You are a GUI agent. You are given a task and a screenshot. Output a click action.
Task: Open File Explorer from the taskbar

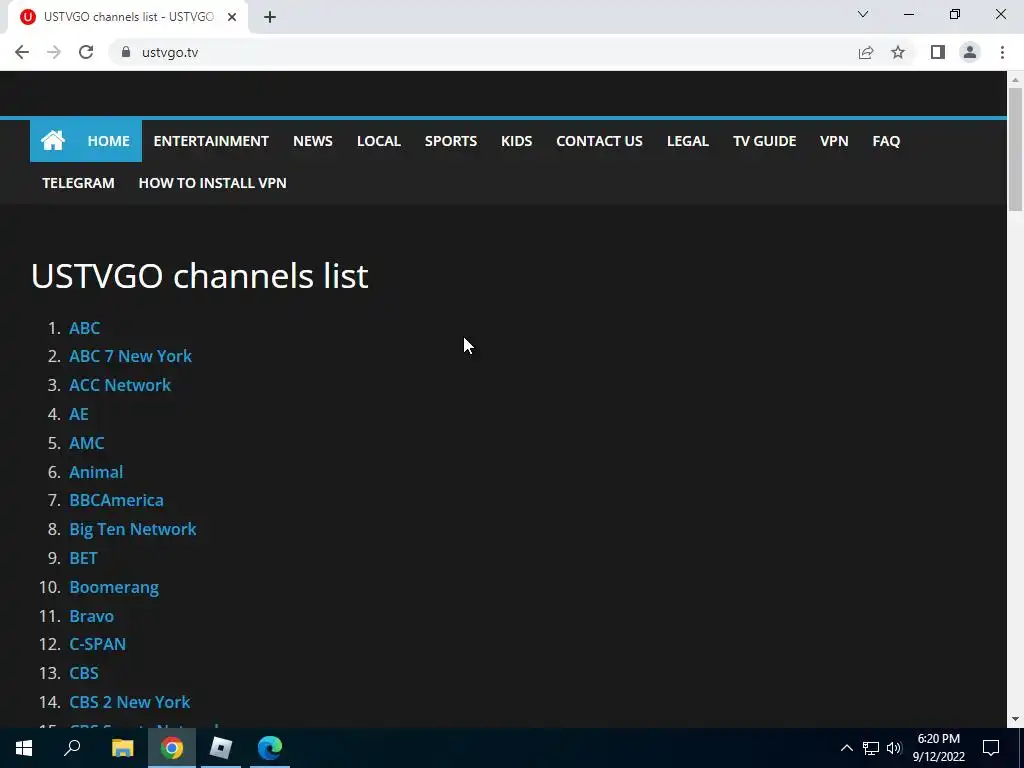pos(122,748)
